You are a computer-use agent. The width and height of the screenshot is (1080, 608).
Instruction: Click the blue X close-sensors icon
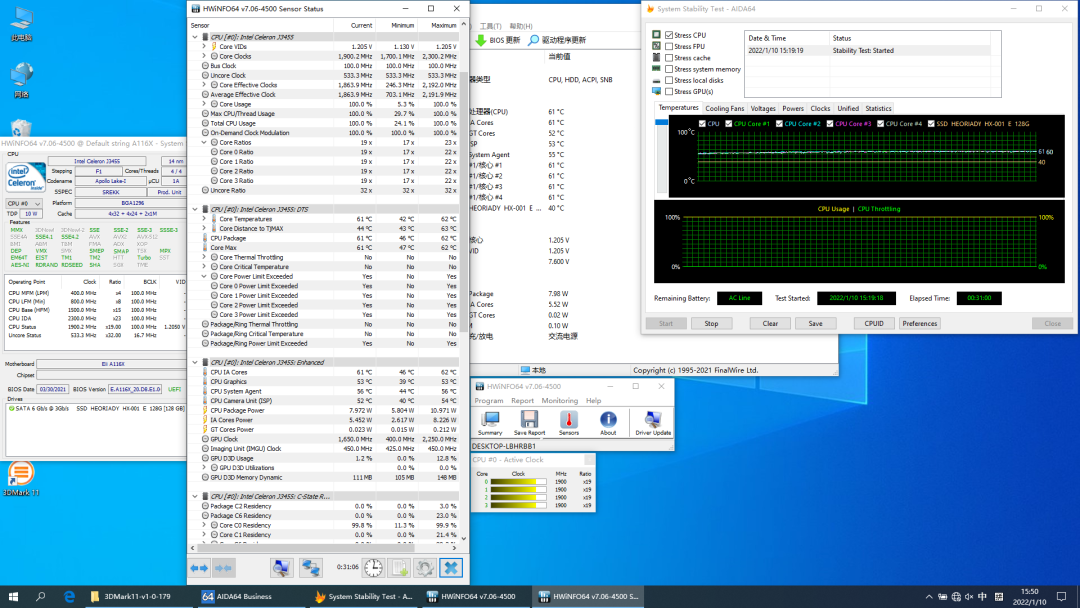pos(451,568)
